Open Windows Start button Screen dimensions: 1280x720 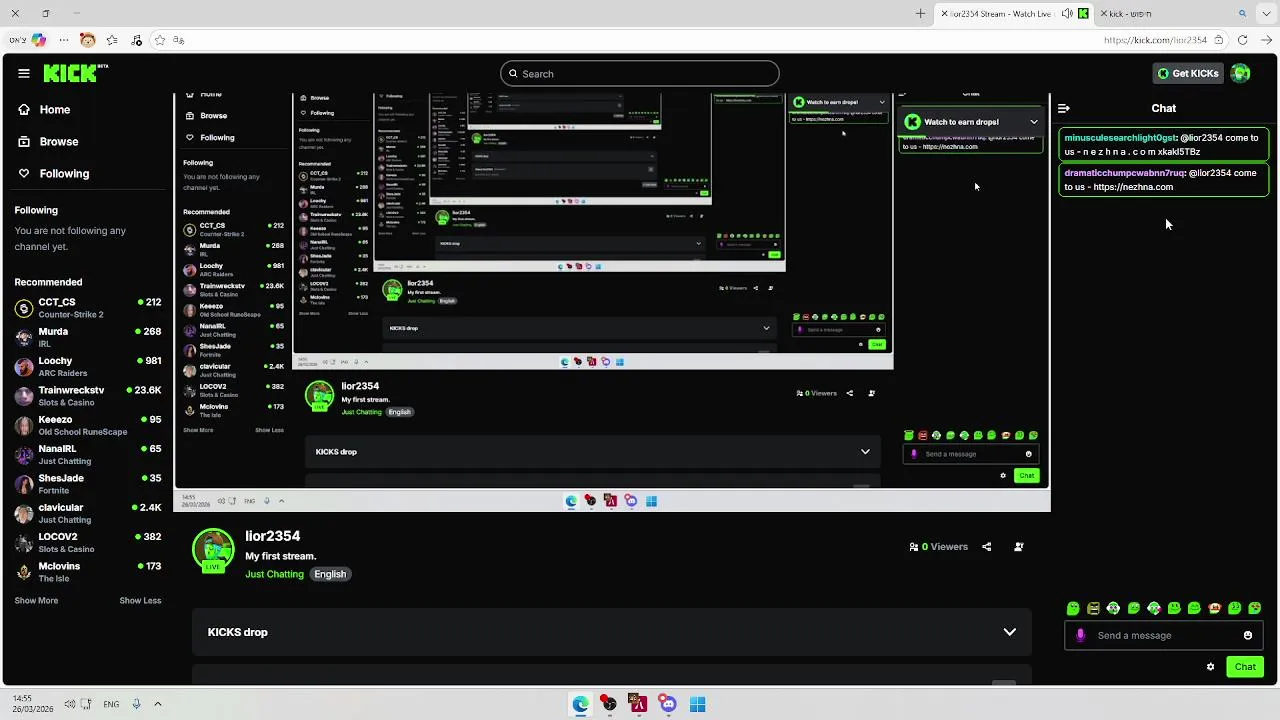(698, 704)
